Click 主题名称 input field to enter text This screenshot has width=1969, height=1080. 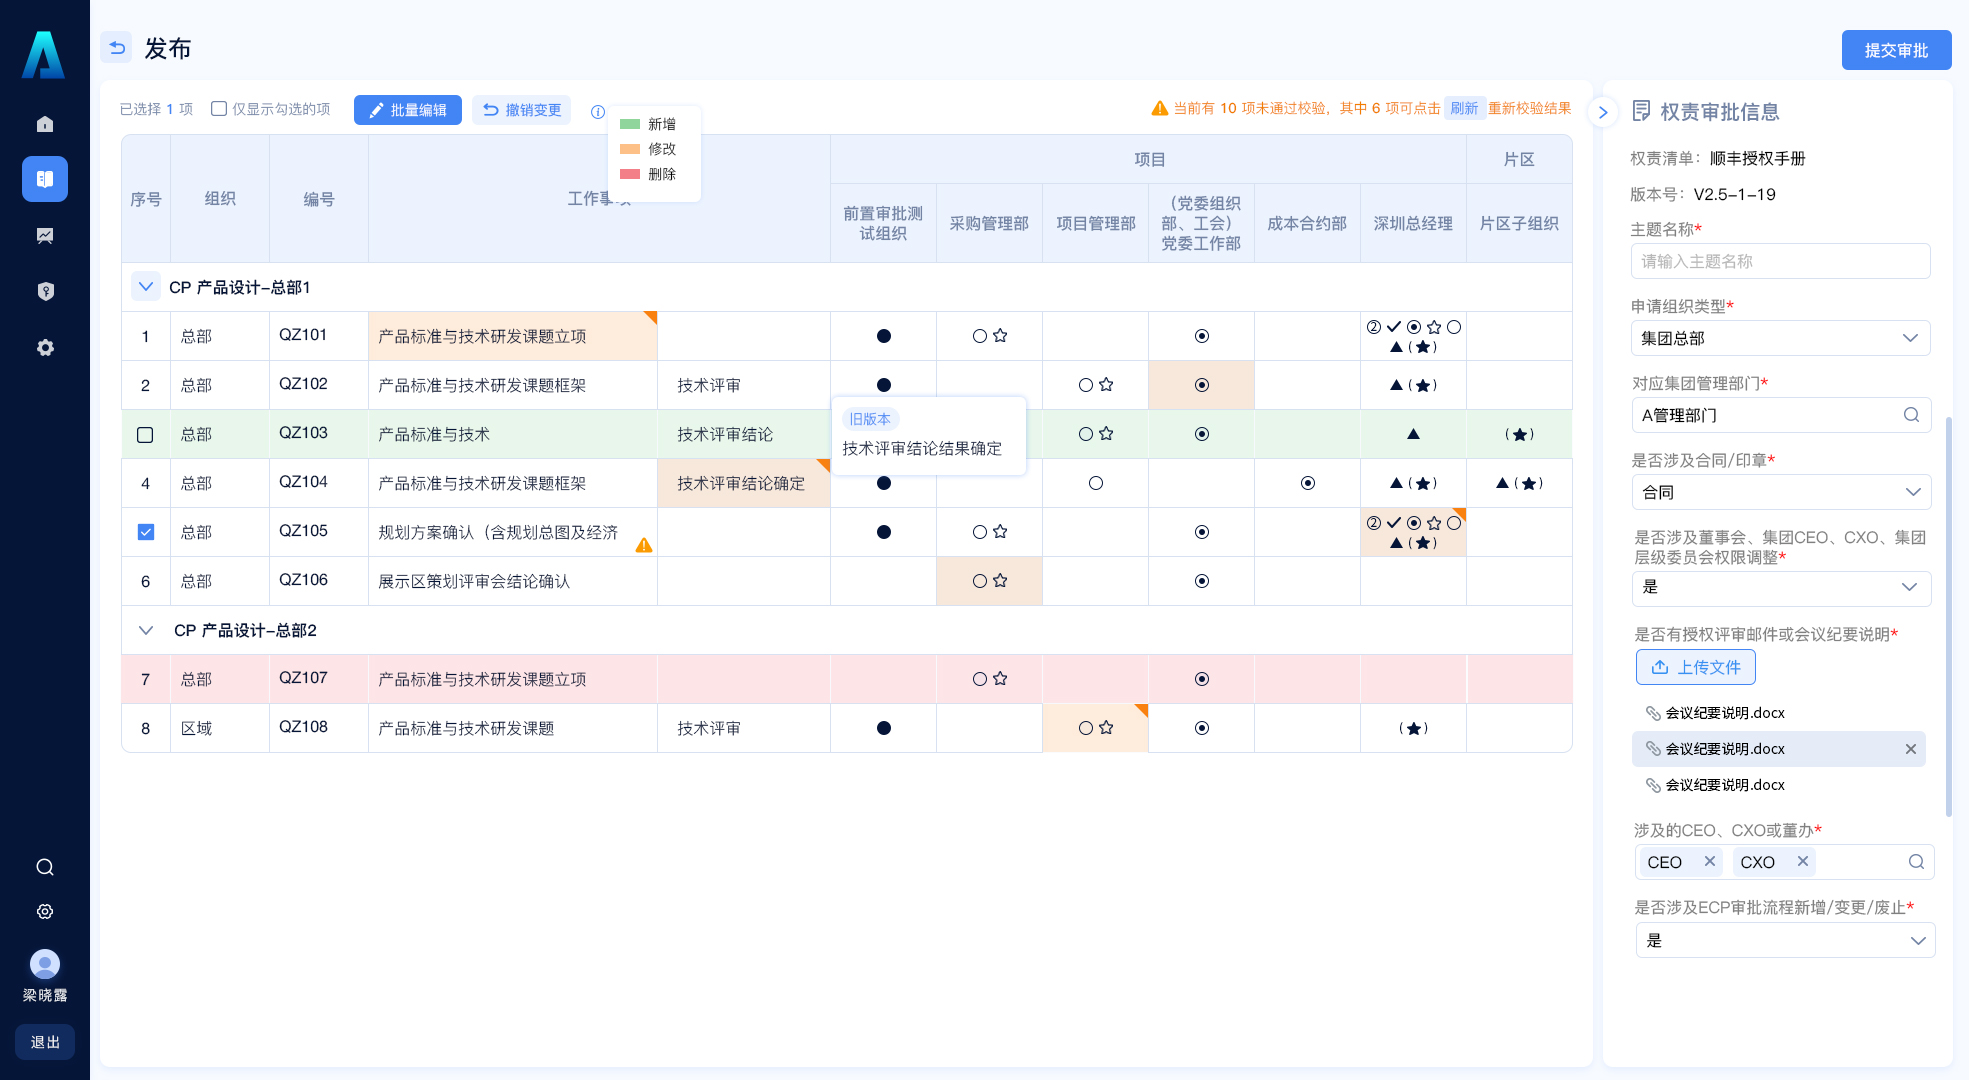[x=1780, y=262]
